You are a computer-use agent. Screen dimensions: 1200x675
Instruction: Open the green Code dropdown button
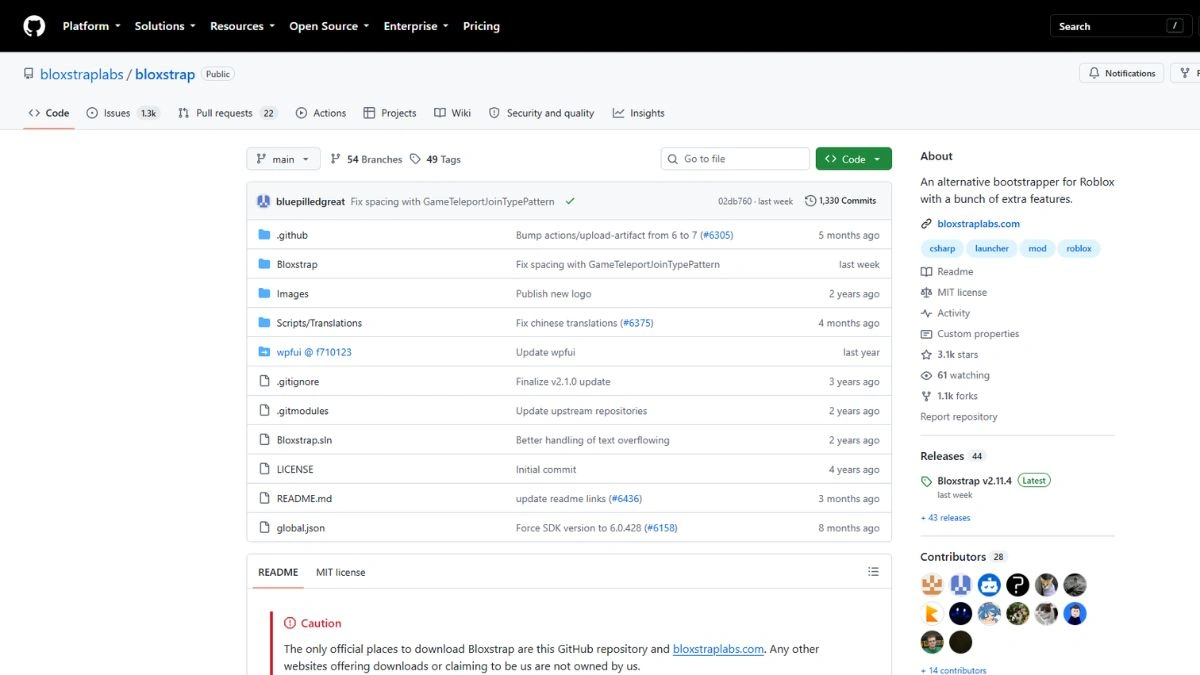point(853,159)
